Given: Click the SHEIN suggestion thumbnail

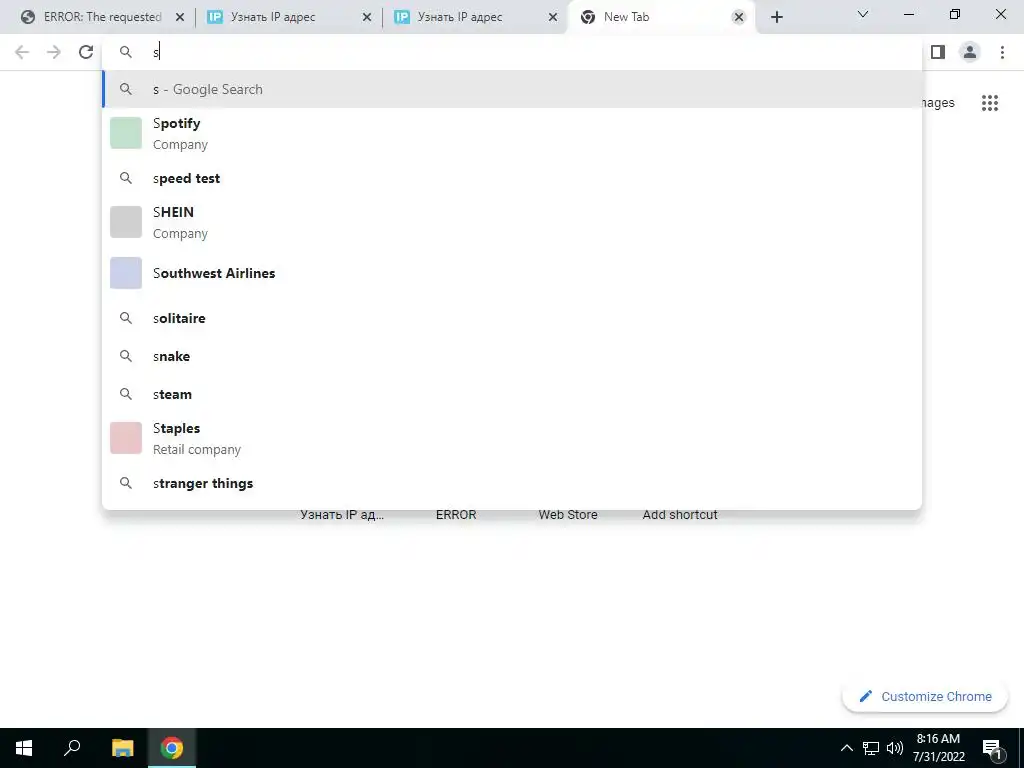Looking at the screenshot, I should (126, 222).
